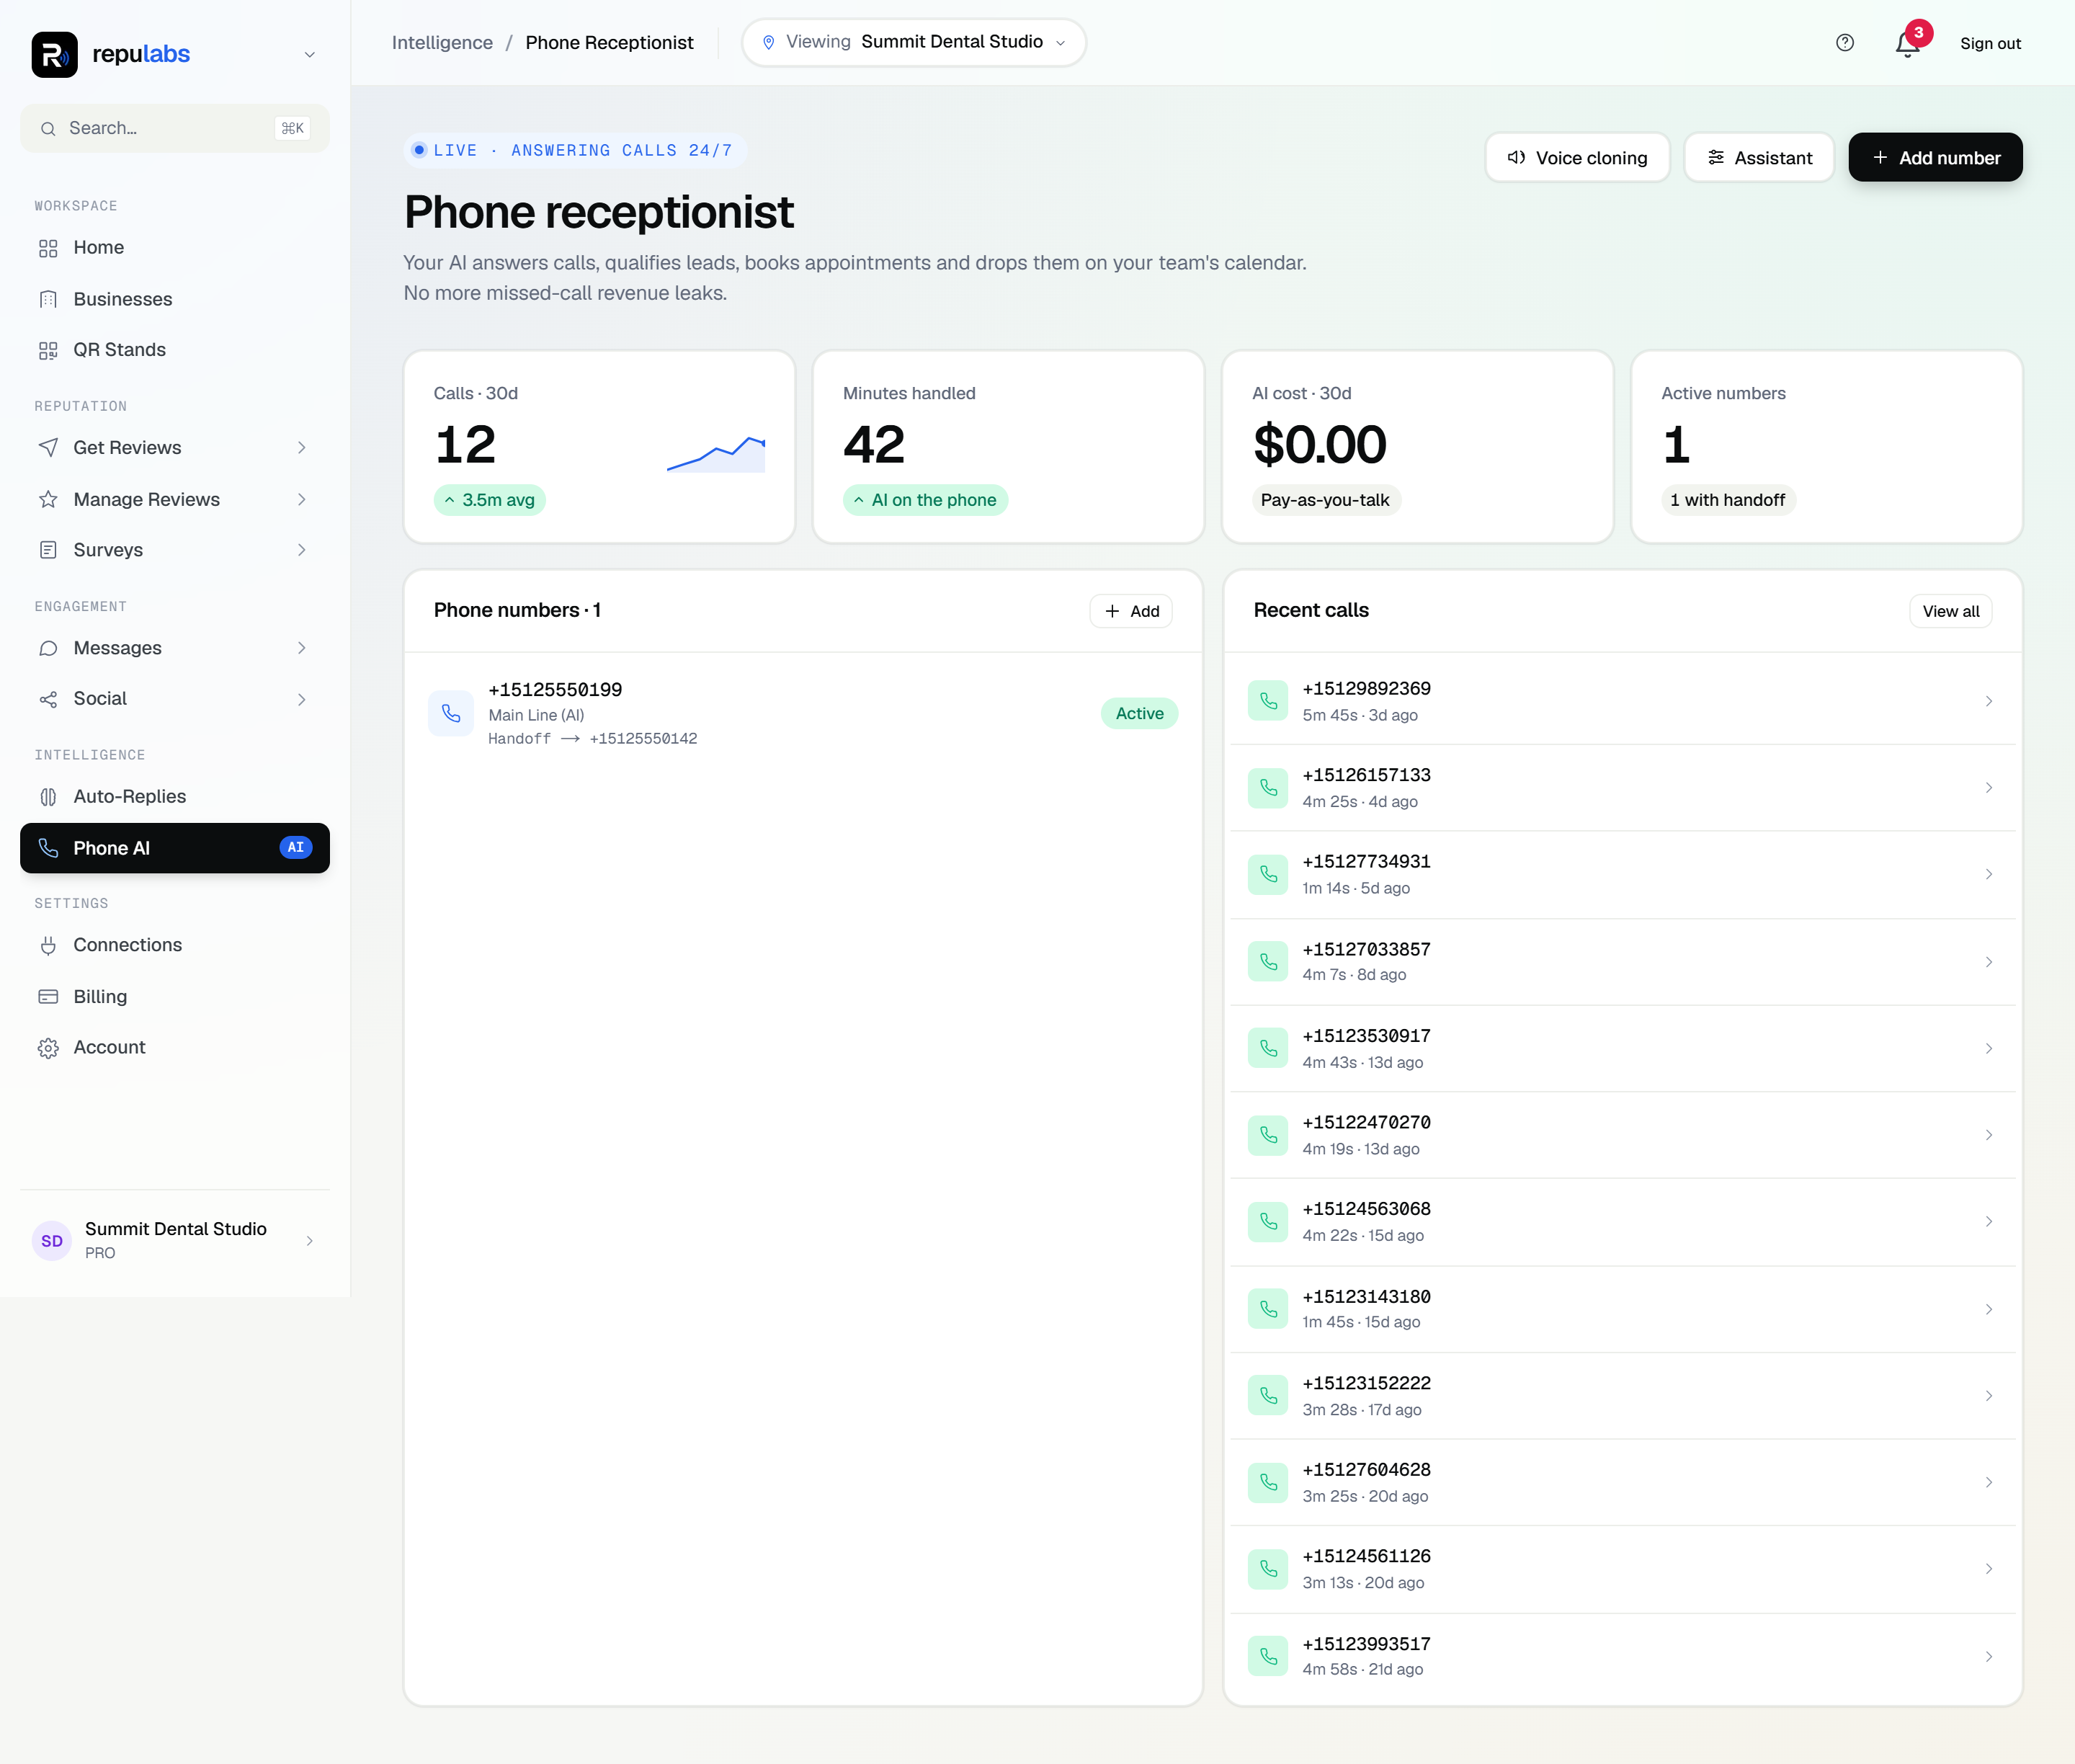Viewport: 2075px width, 1764px height.
Task: Click the Voice cloning button
Action: (x=1577, y=158)
